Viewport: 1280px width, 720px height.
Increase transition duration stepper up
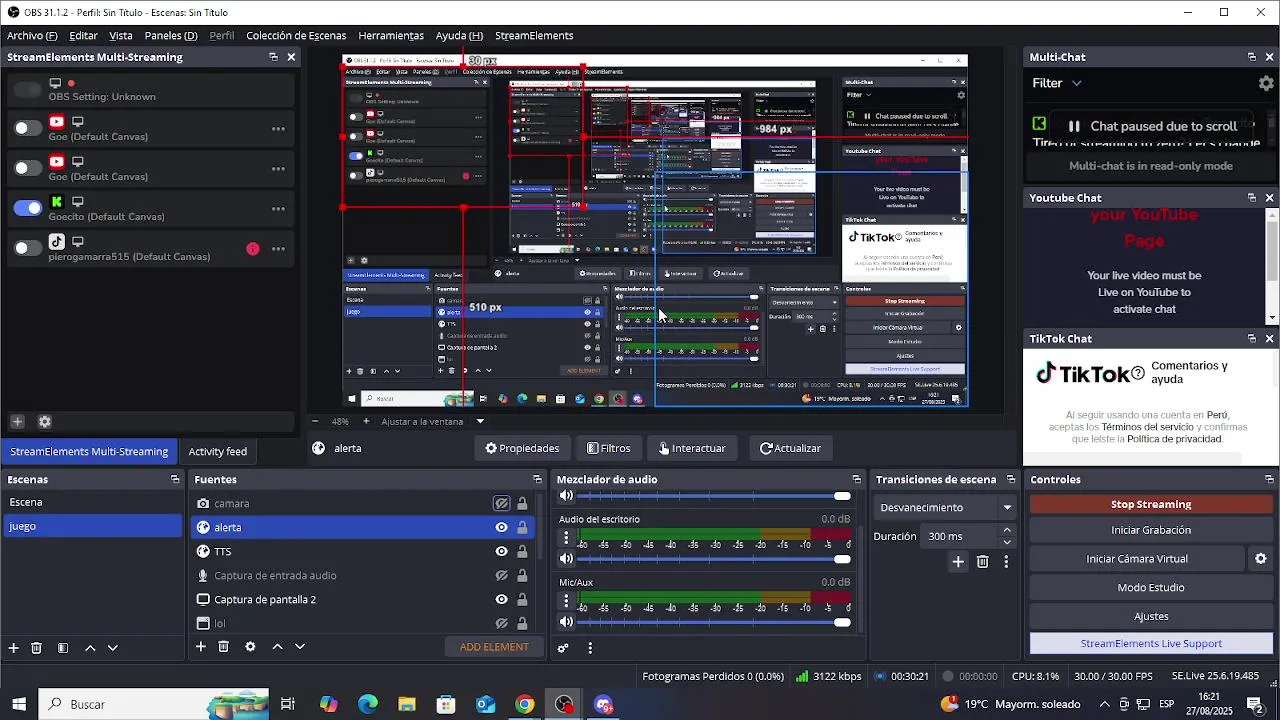(x=1006, y=531)
